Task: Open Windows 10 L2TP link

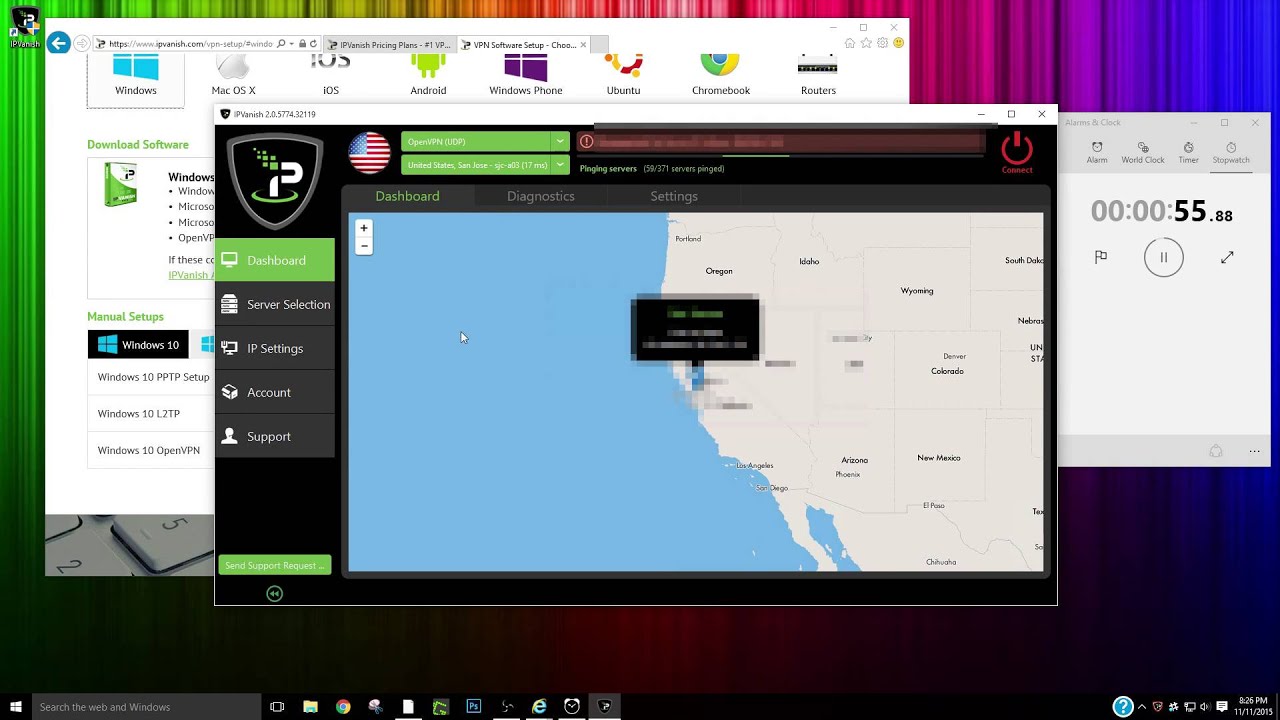Action: [x=138, y=413]
